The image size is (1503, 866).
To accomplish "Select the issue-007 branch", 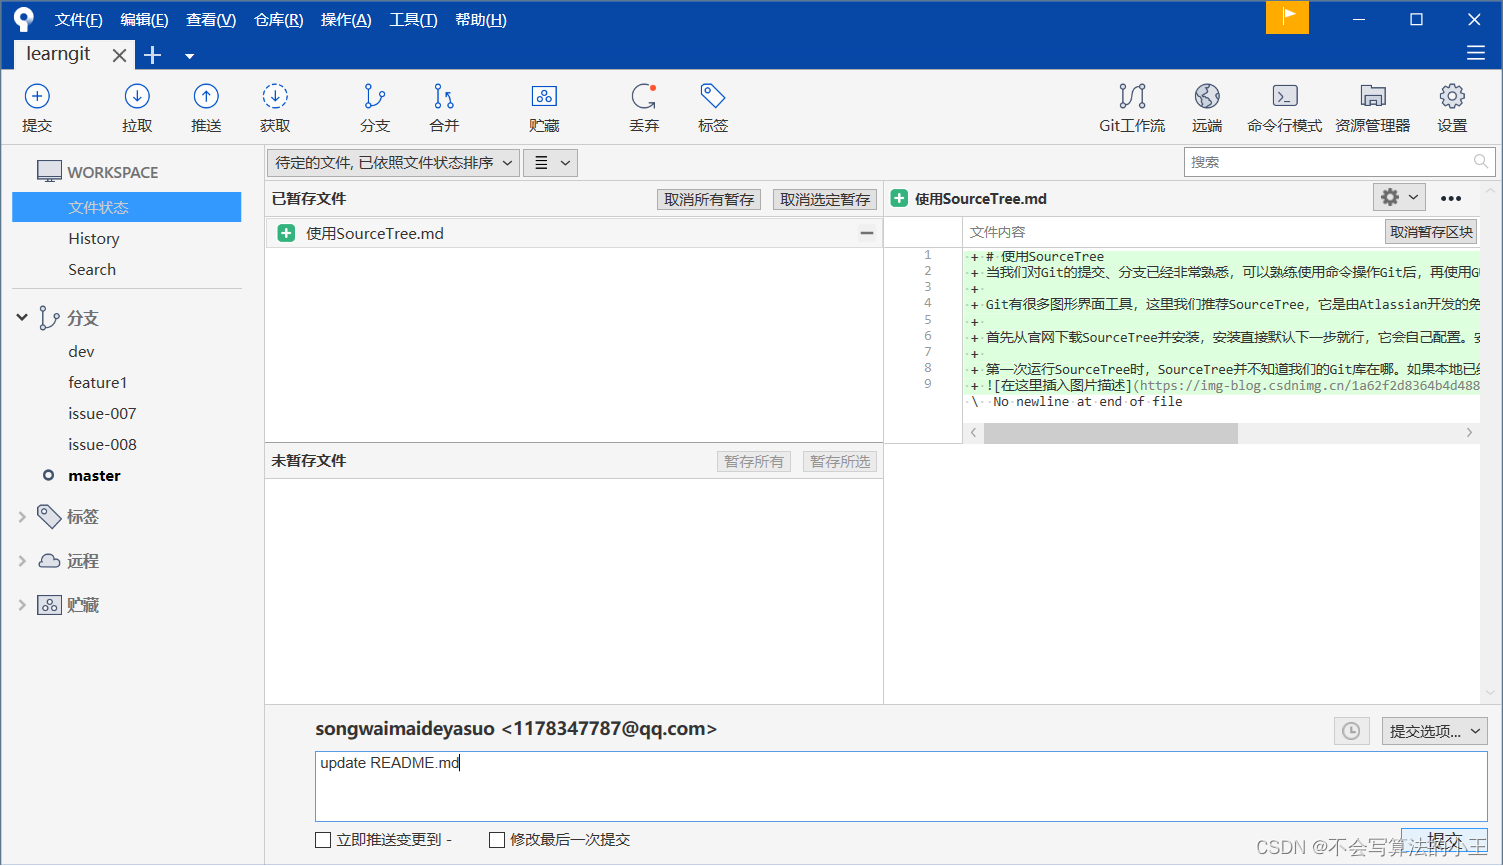I will pyautogui.click(x=102, y=413).
